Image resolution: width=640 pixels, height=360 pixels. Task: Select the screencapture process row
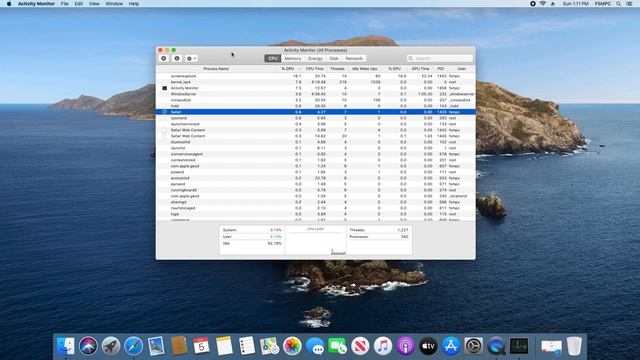coord(316,76)
